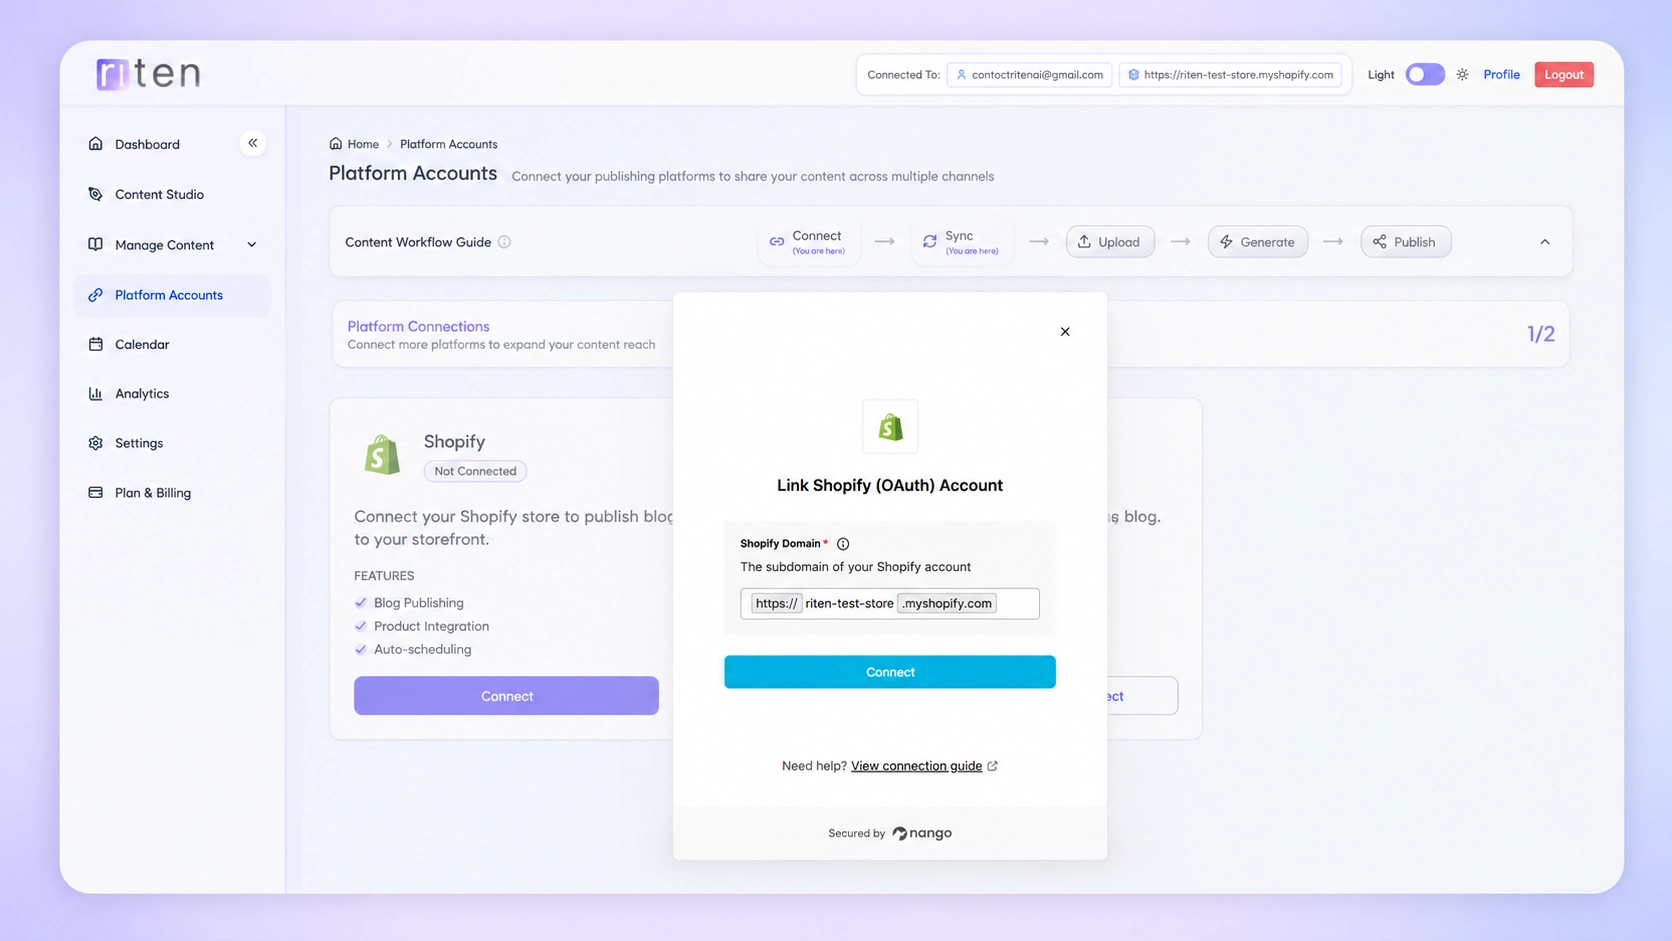Click the purple Connect button on Shopify card
1672x941 pixels.
[507, 696]
